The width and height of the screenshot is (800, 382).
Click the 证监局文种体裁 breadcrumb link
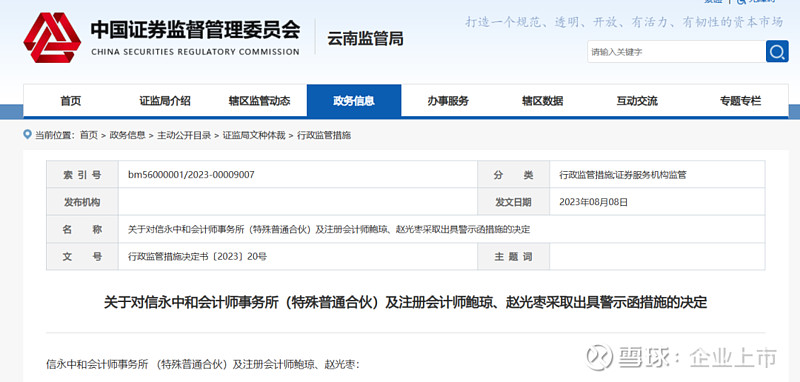pos(254,135)
